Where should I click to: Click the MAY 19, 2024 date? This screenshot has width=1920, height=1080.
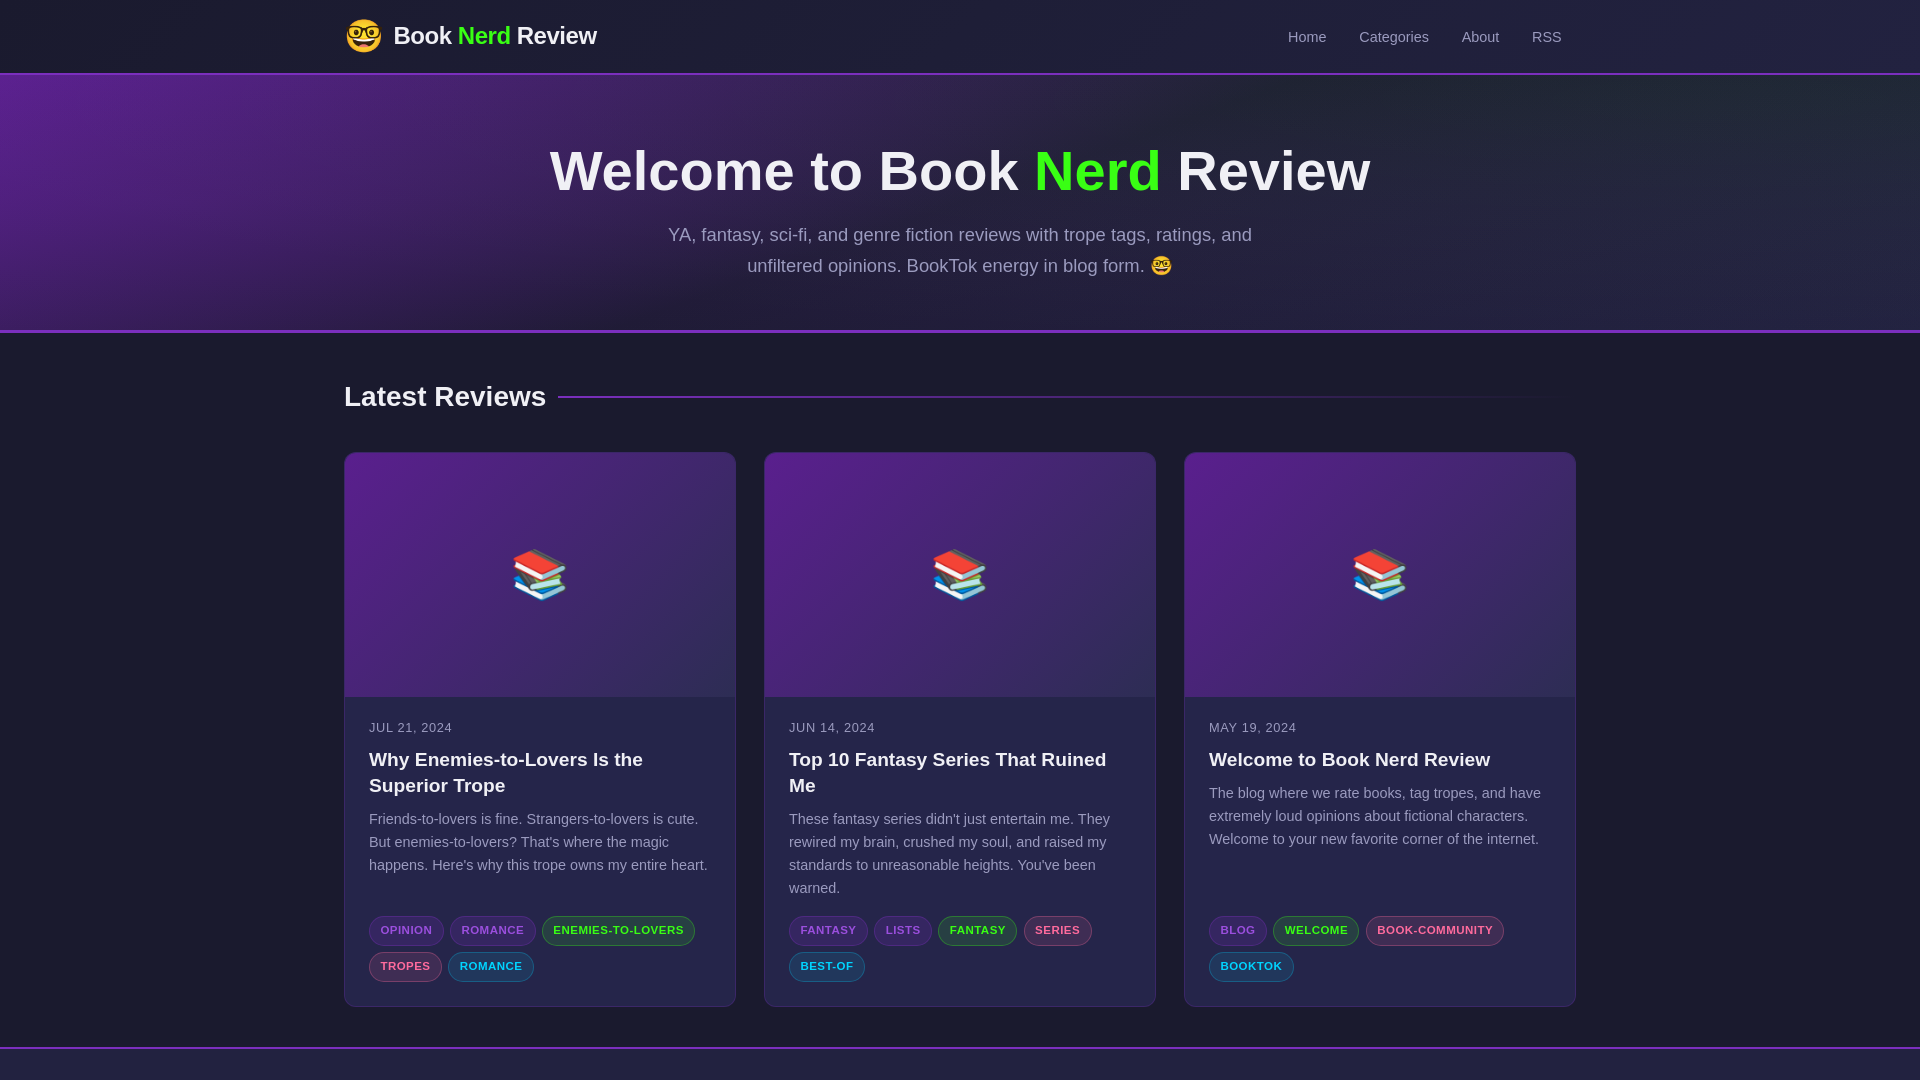click(1252, 728)
